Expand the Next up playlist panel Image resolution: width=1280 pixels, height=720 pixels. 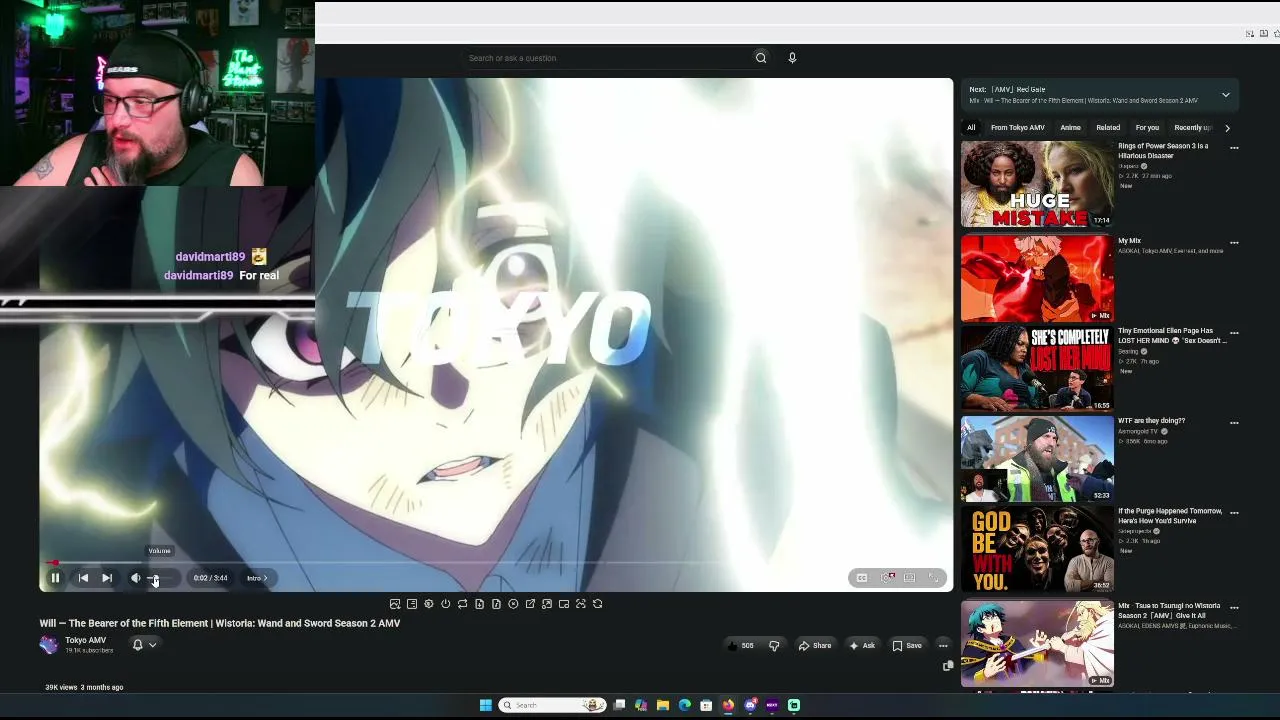point(1225,95)
